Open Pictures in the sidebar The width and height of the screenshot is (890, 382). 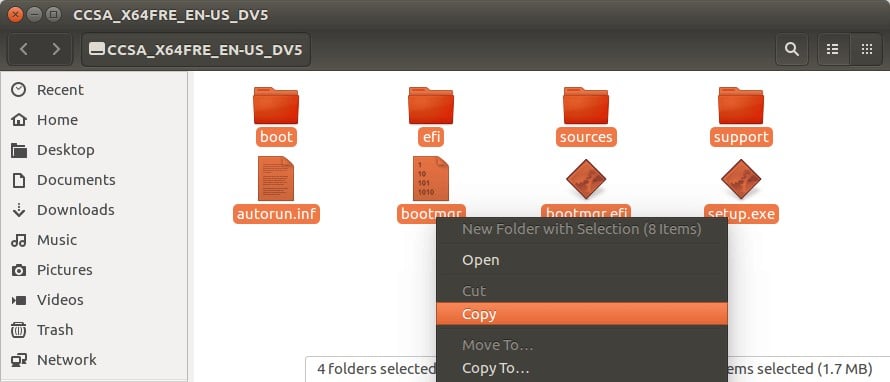[94, 270]
